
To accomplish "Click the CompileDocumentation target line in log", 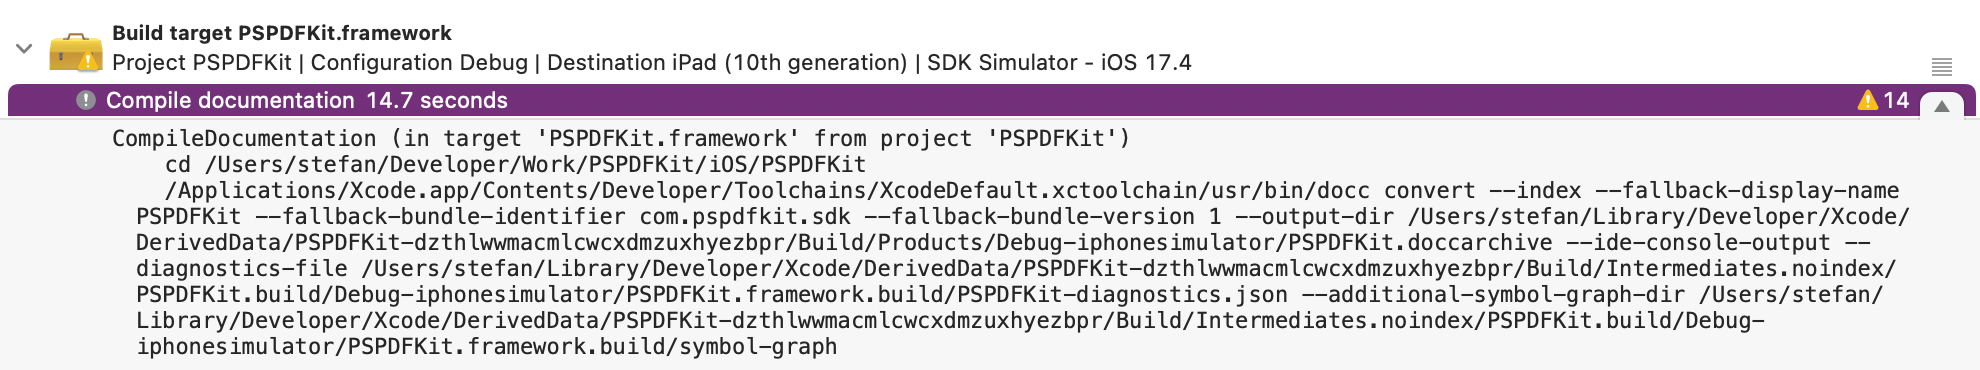I will [621, 138].
